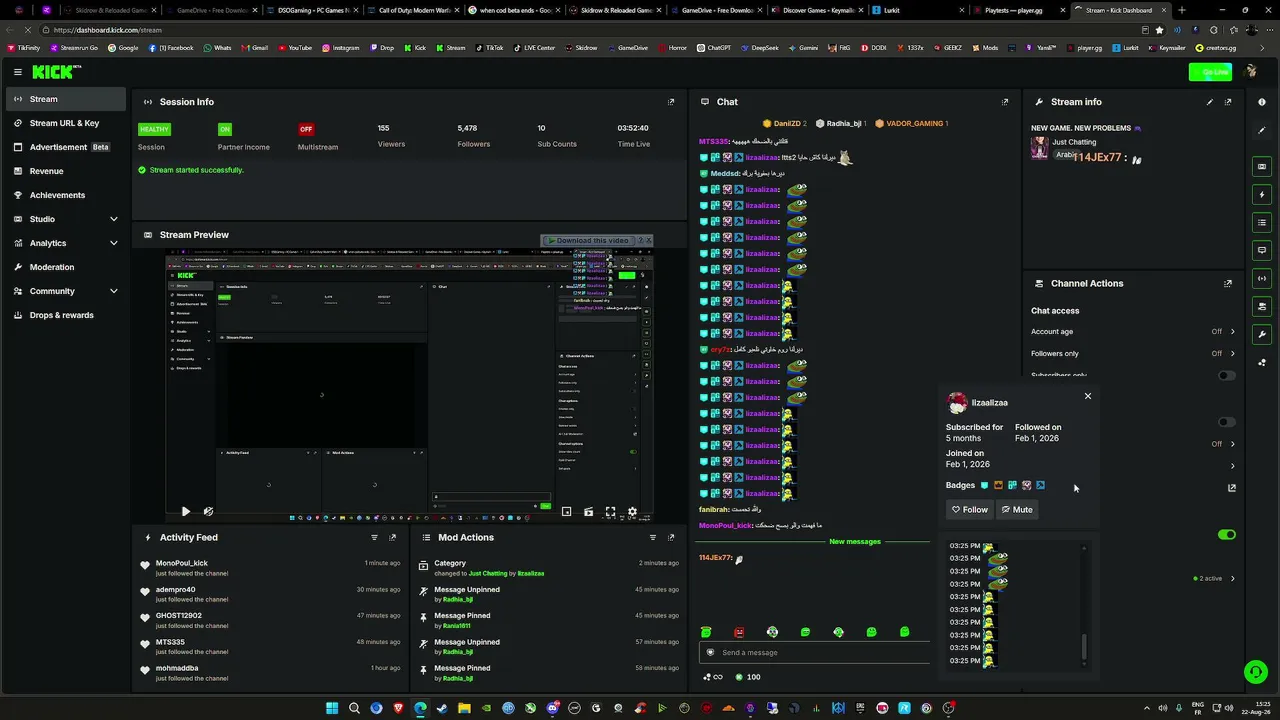Screen dimensions: 1280x720
Task: Pop out the Chat panel
Action: (x=1005, y=102)
